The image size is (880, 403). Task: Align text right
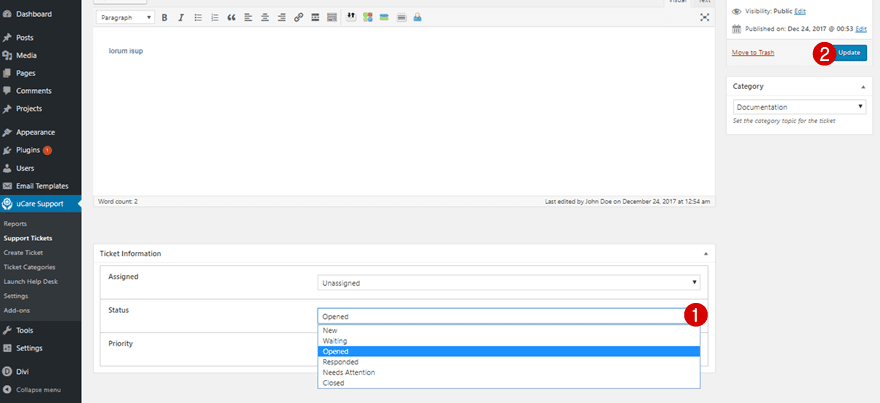[x=282, y=17]
